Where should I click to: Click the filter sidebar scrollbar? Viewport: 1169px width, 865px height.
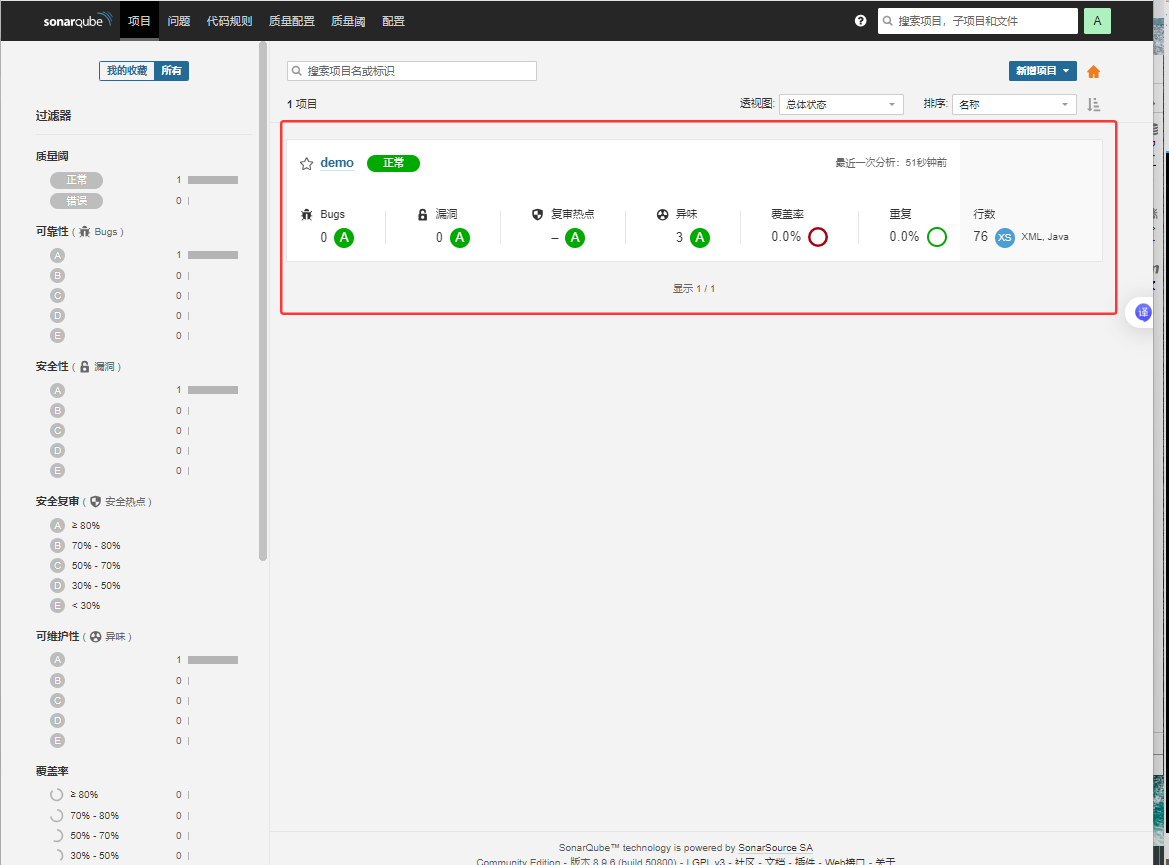(262, 302)
